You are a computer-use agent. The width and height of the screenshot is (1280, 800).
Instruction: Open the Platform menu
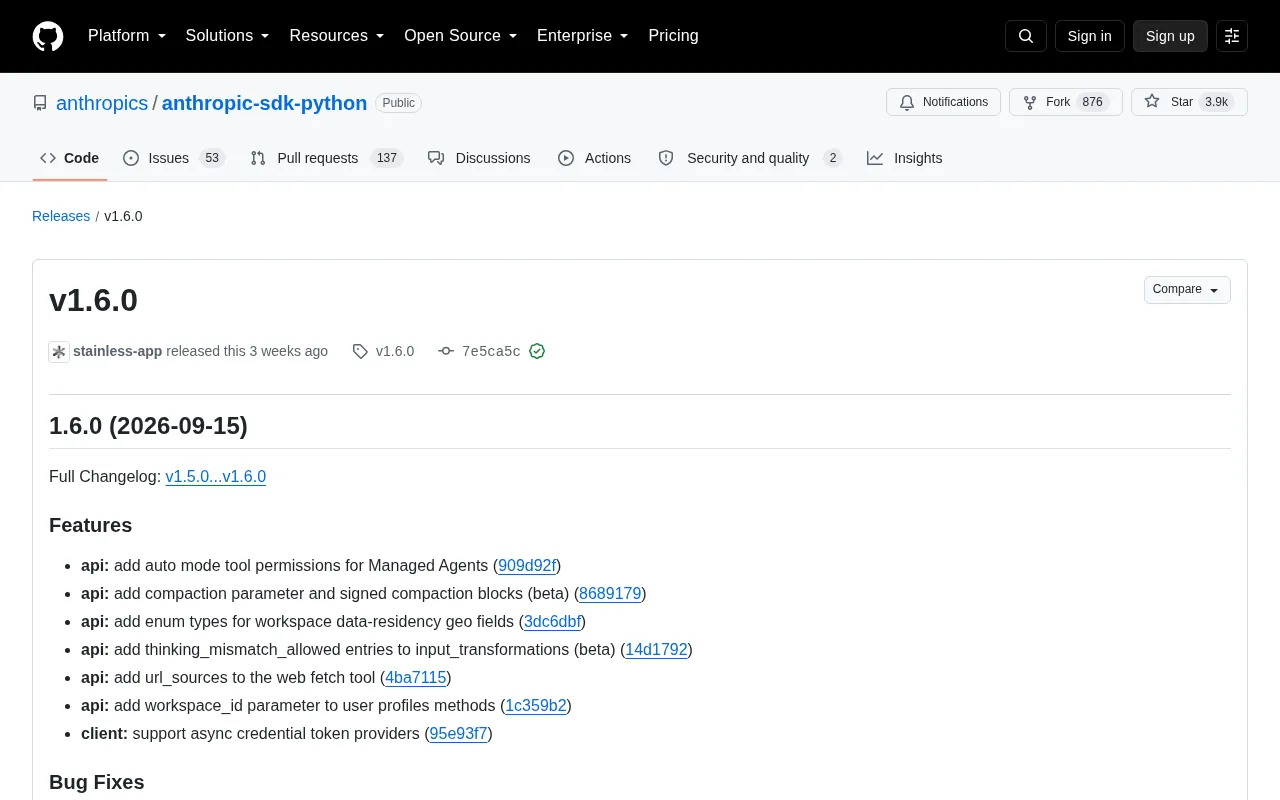[127, 36]
